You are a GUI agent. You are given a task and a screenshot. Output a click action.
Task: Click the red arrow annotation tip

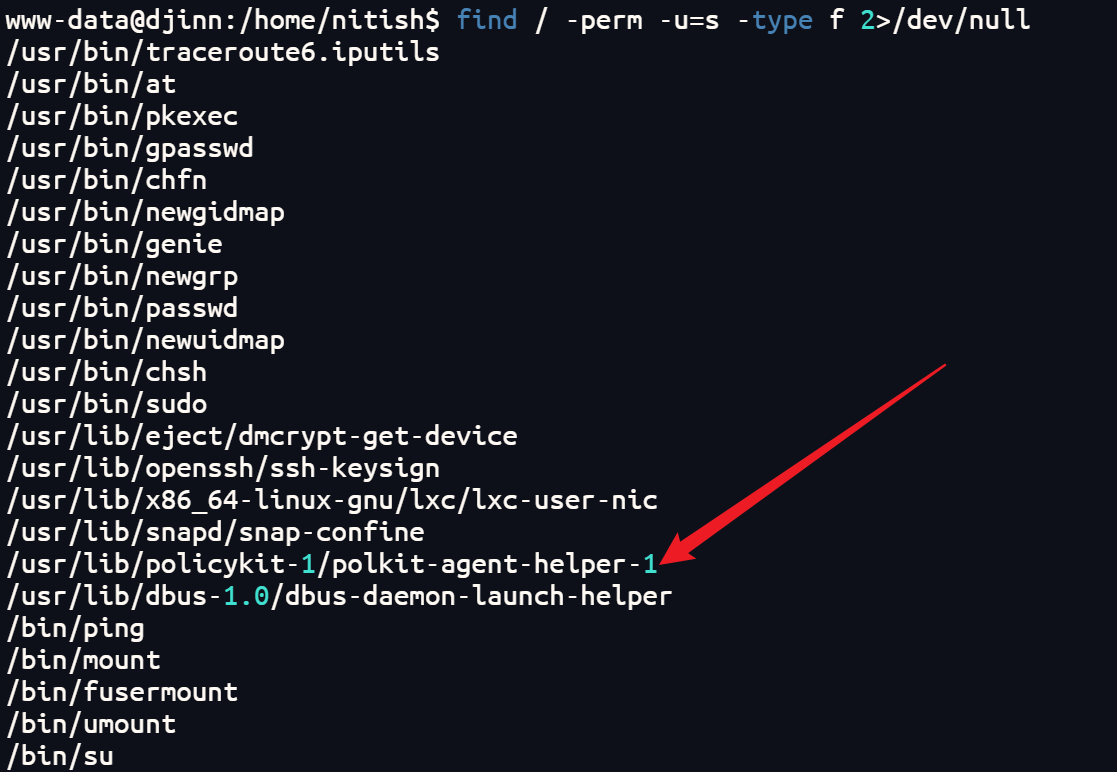[x=666, y=561]
